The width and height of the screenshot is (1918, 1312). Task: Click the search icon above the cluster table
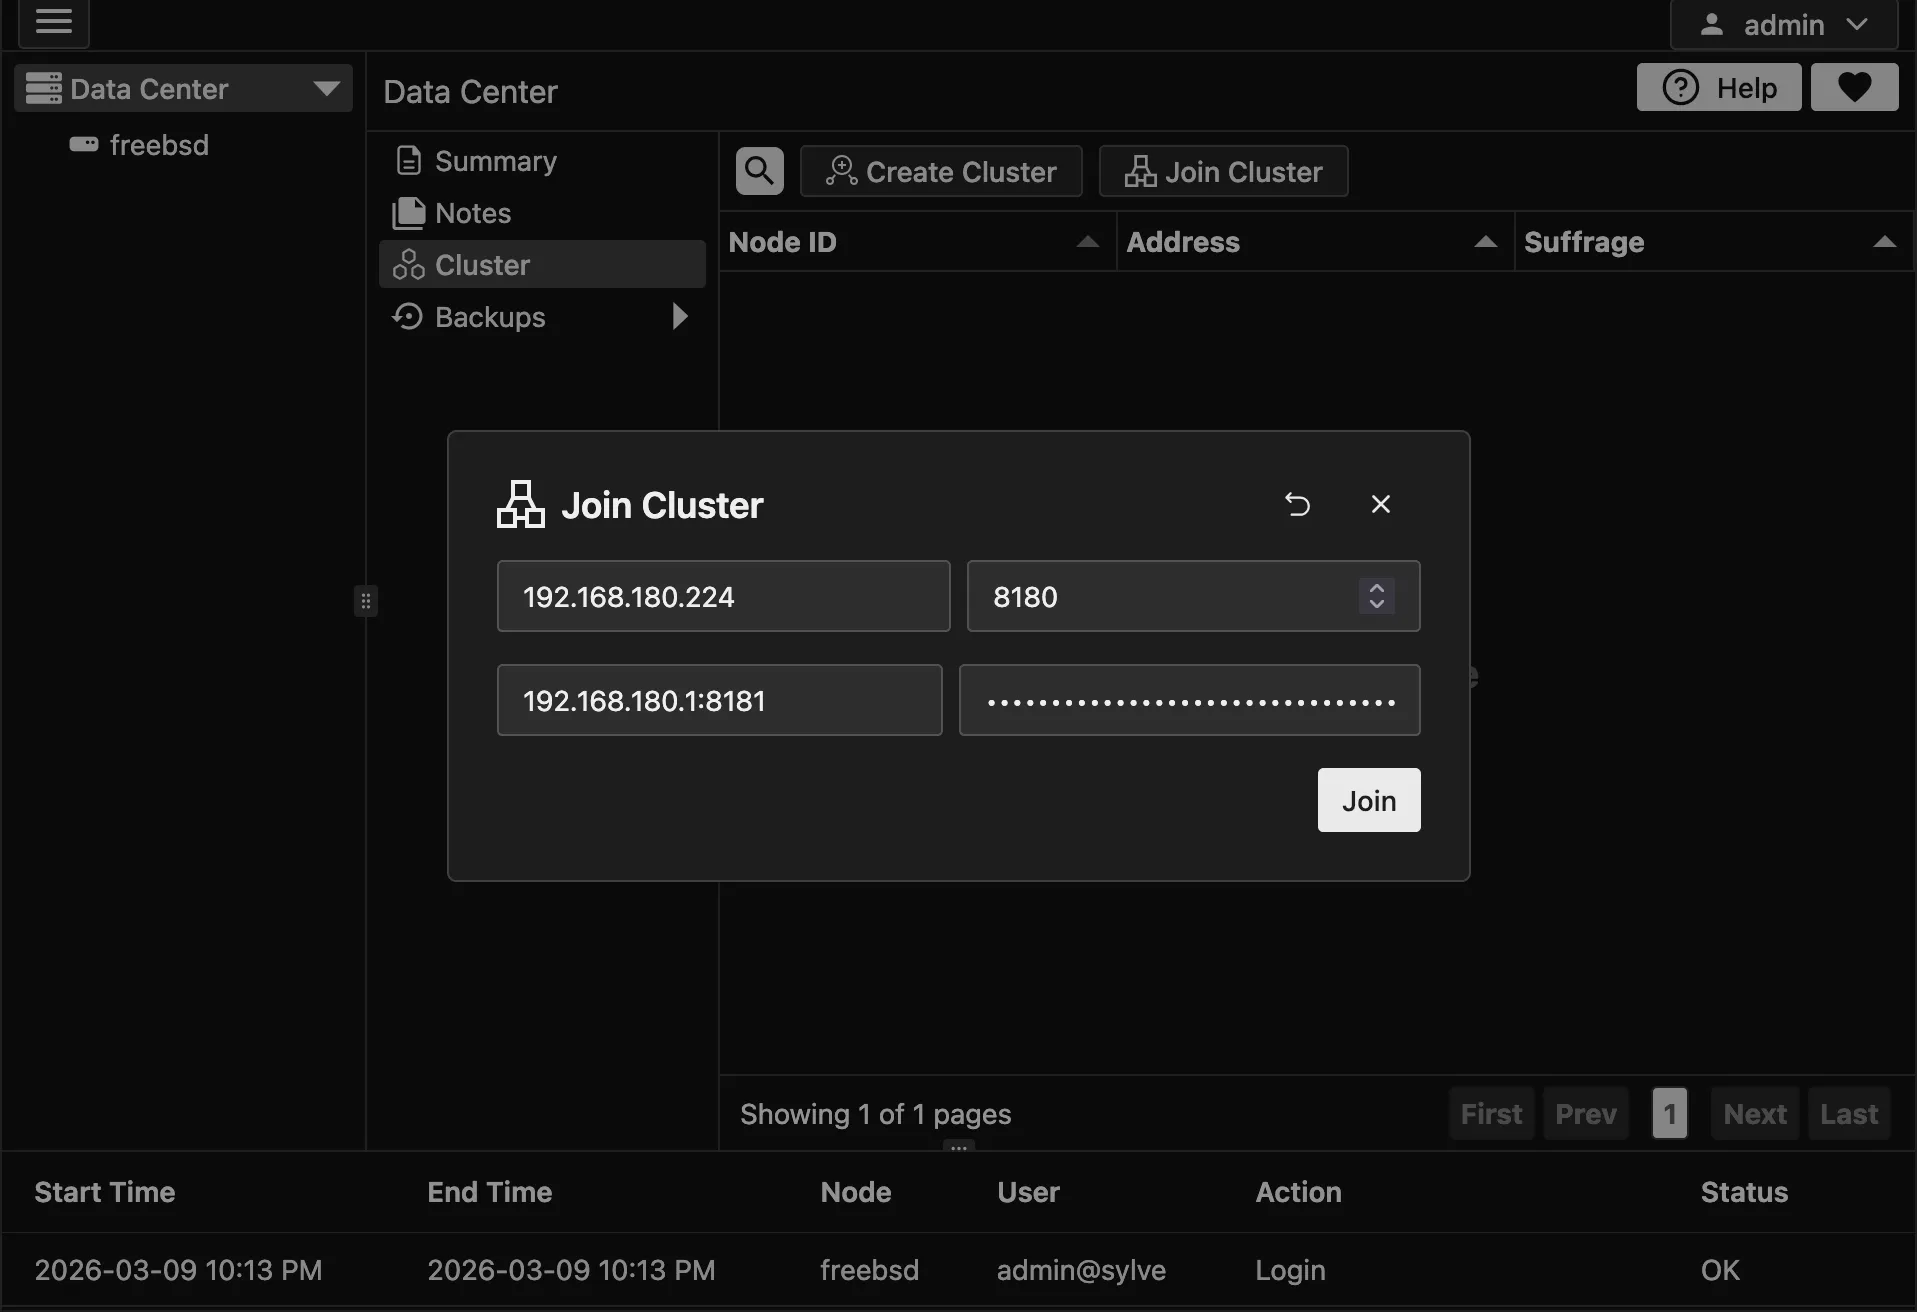coord(759,170)
